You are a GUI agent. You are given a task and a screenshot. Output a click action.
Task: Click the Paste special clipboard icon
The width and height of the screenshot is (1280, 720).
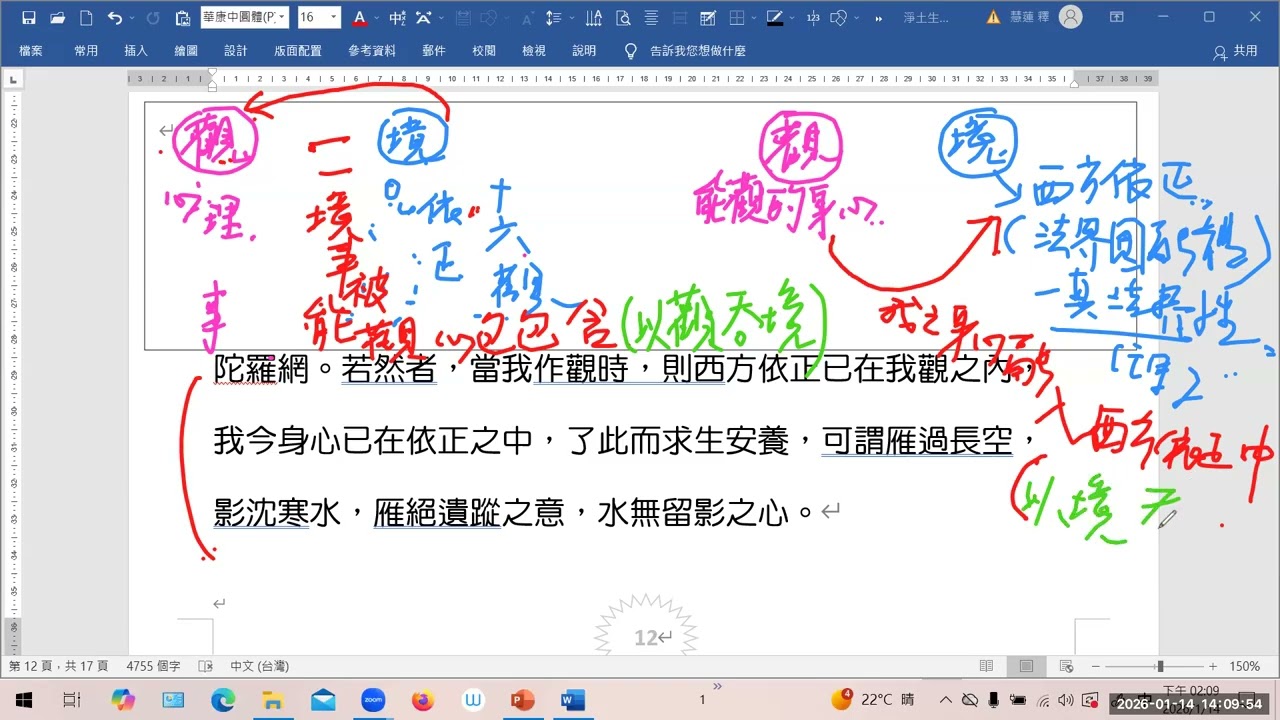[182, 17]
